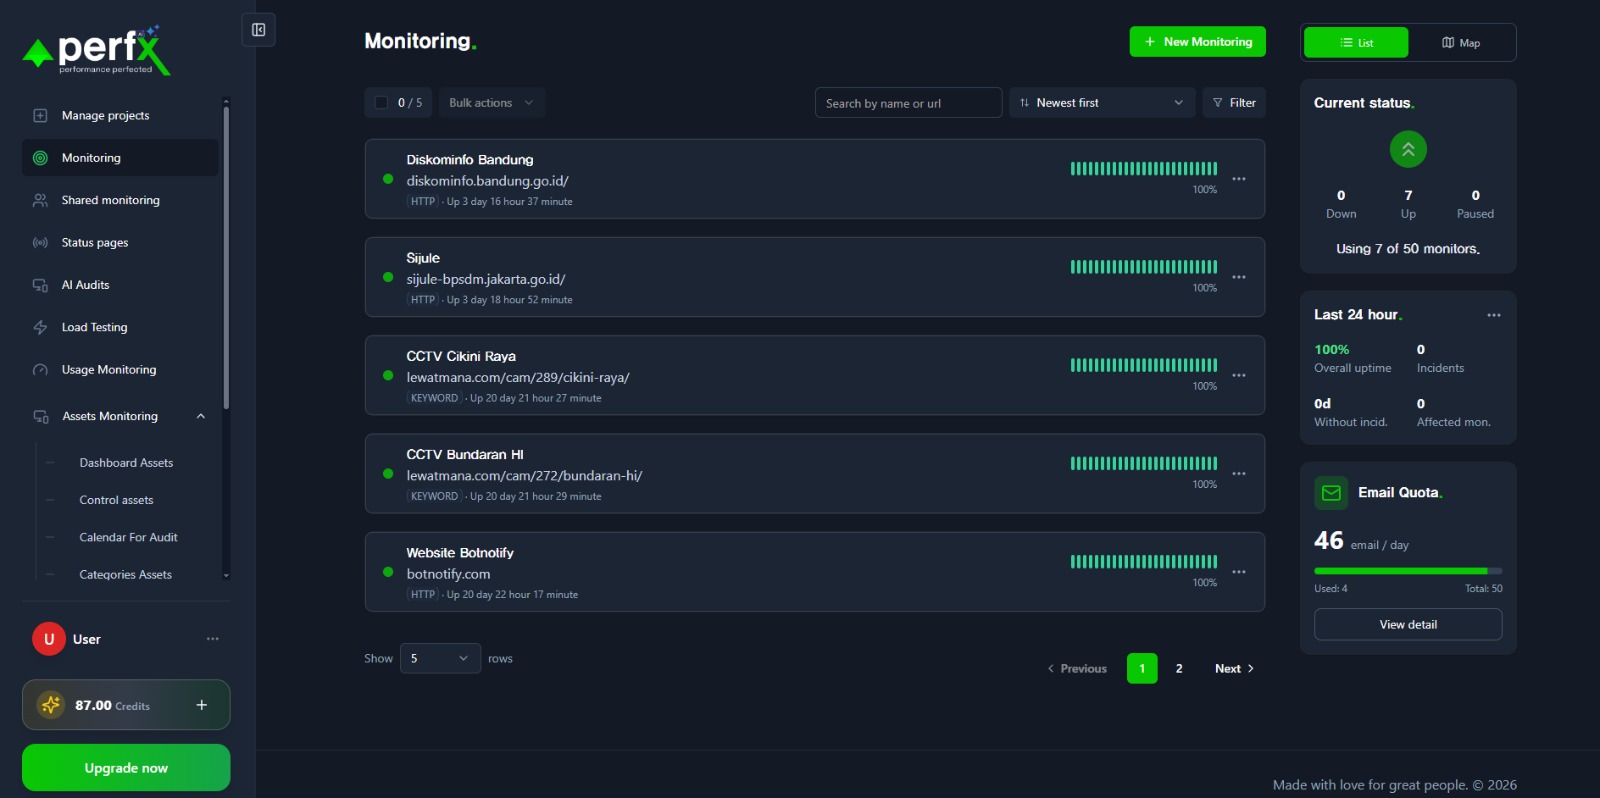The width and height of the screenshot is (1600, 798).
Task: Open Calendar For Audit submenu item
Action: coord(128,537)
